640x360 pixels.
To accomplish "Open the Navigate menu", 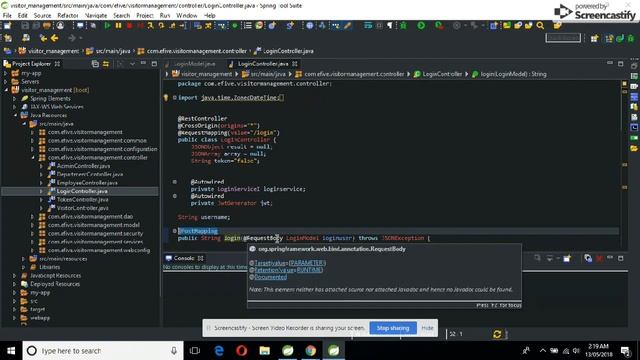I will tap(96, 16).
